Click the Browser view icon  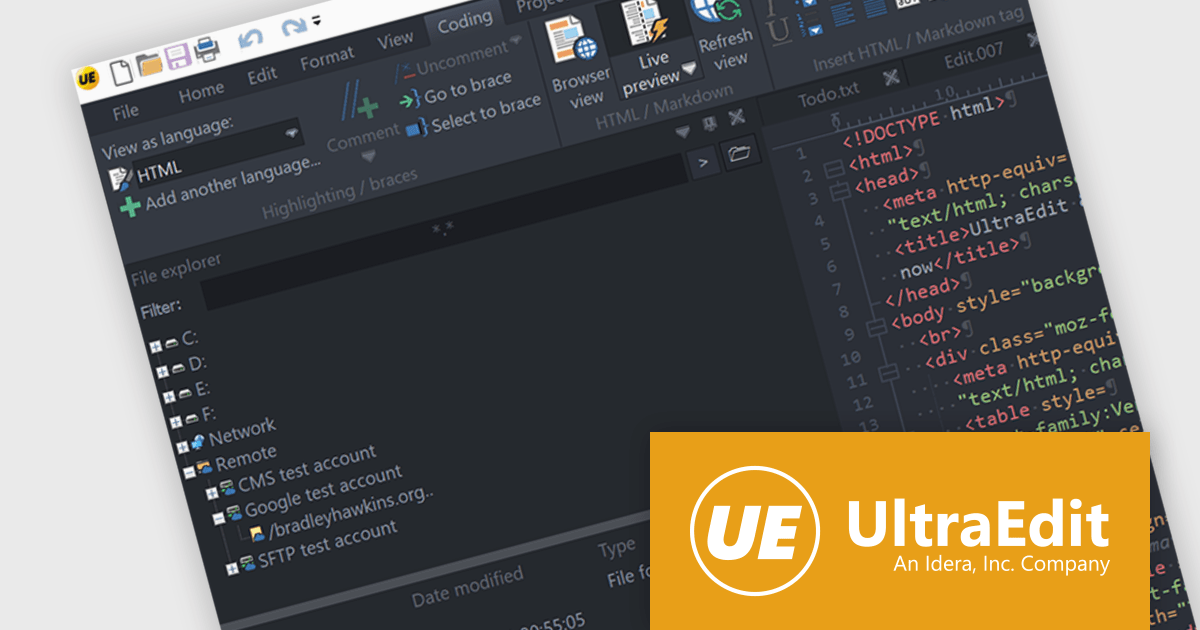[x=572, y=39]
